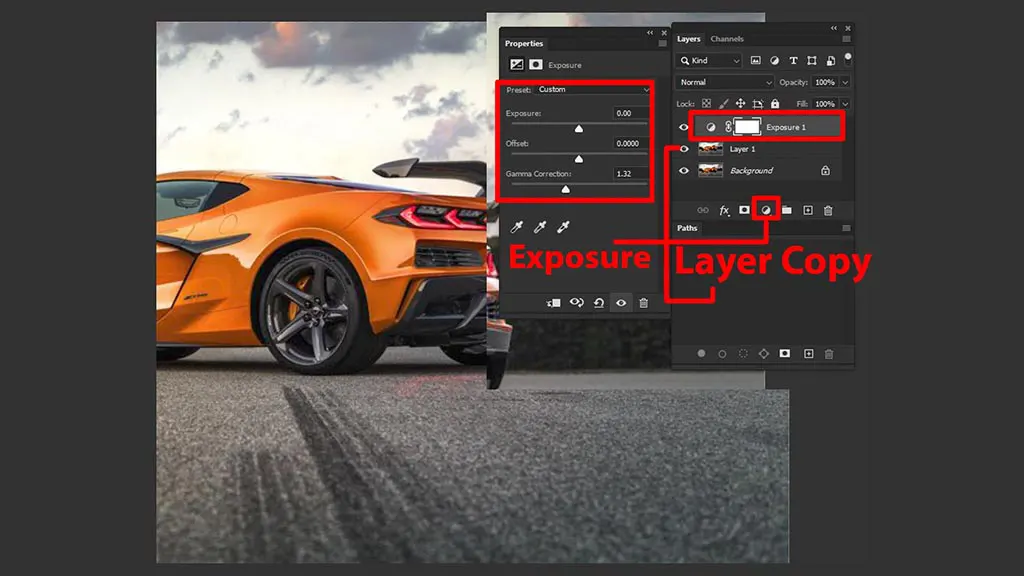Open the Paths panel options menu

(x=846, y=228)
